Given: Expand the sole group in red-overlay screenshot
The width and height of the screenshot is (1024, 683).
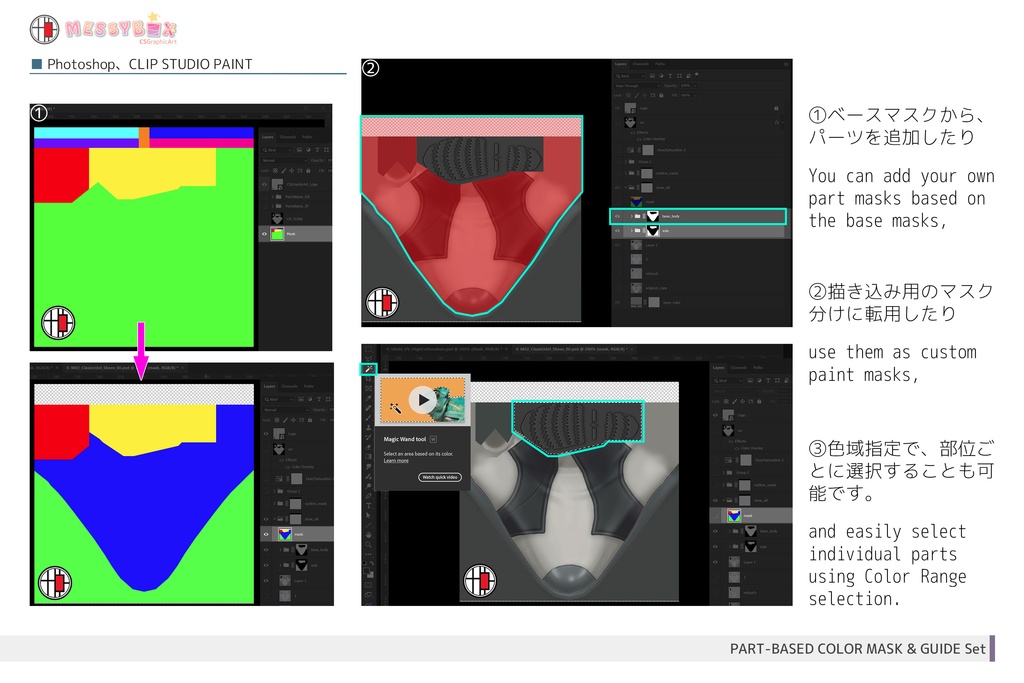Looking at the screenshot, I should 632,230.
